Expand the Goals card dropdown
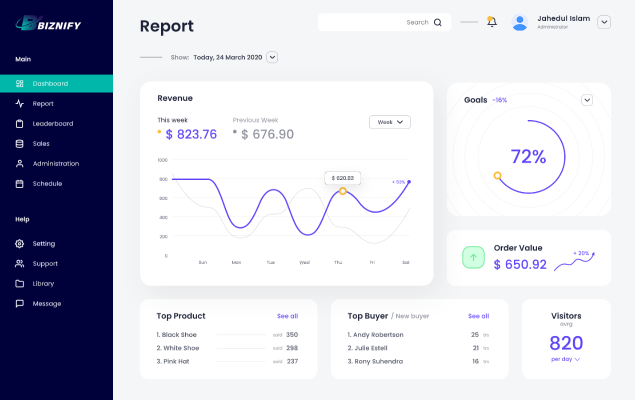Viewport: 635px width, 400px height. (587, 100)
